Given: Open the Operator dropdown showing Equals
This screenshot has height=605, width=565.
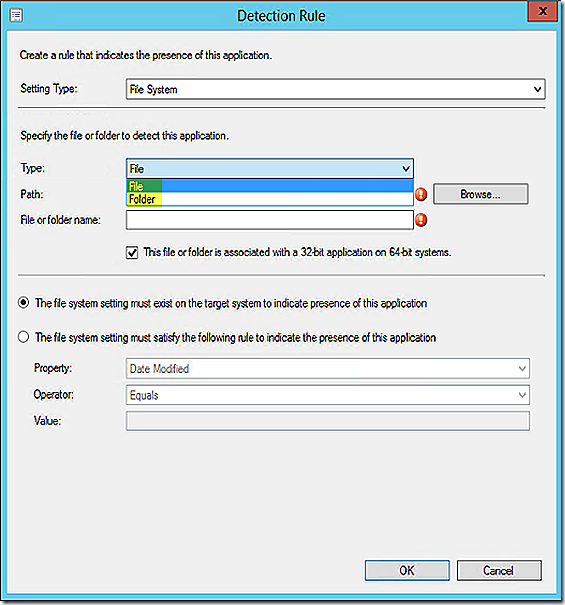Looking at the screenshot, I should pos(328,395).
